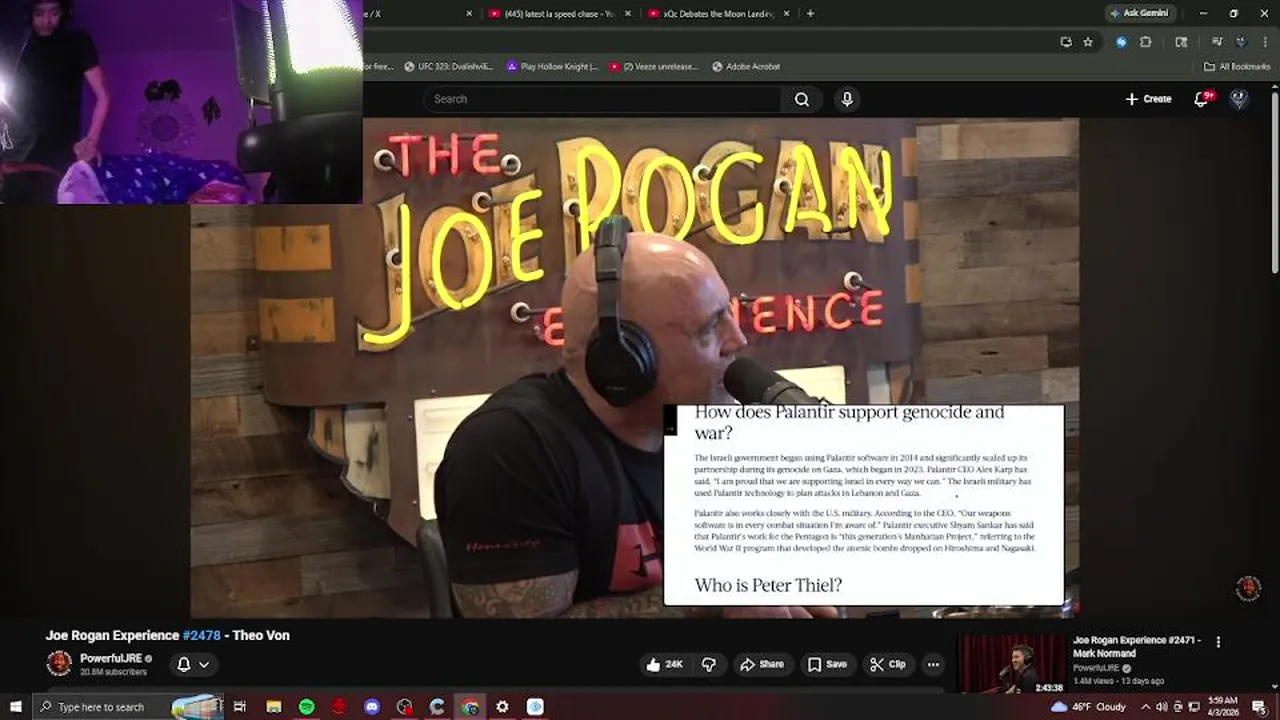The image size is (1280, 720).
Task: Bookmark this page with star icon
Action: pyautogui.click(x=1088, y=42)
